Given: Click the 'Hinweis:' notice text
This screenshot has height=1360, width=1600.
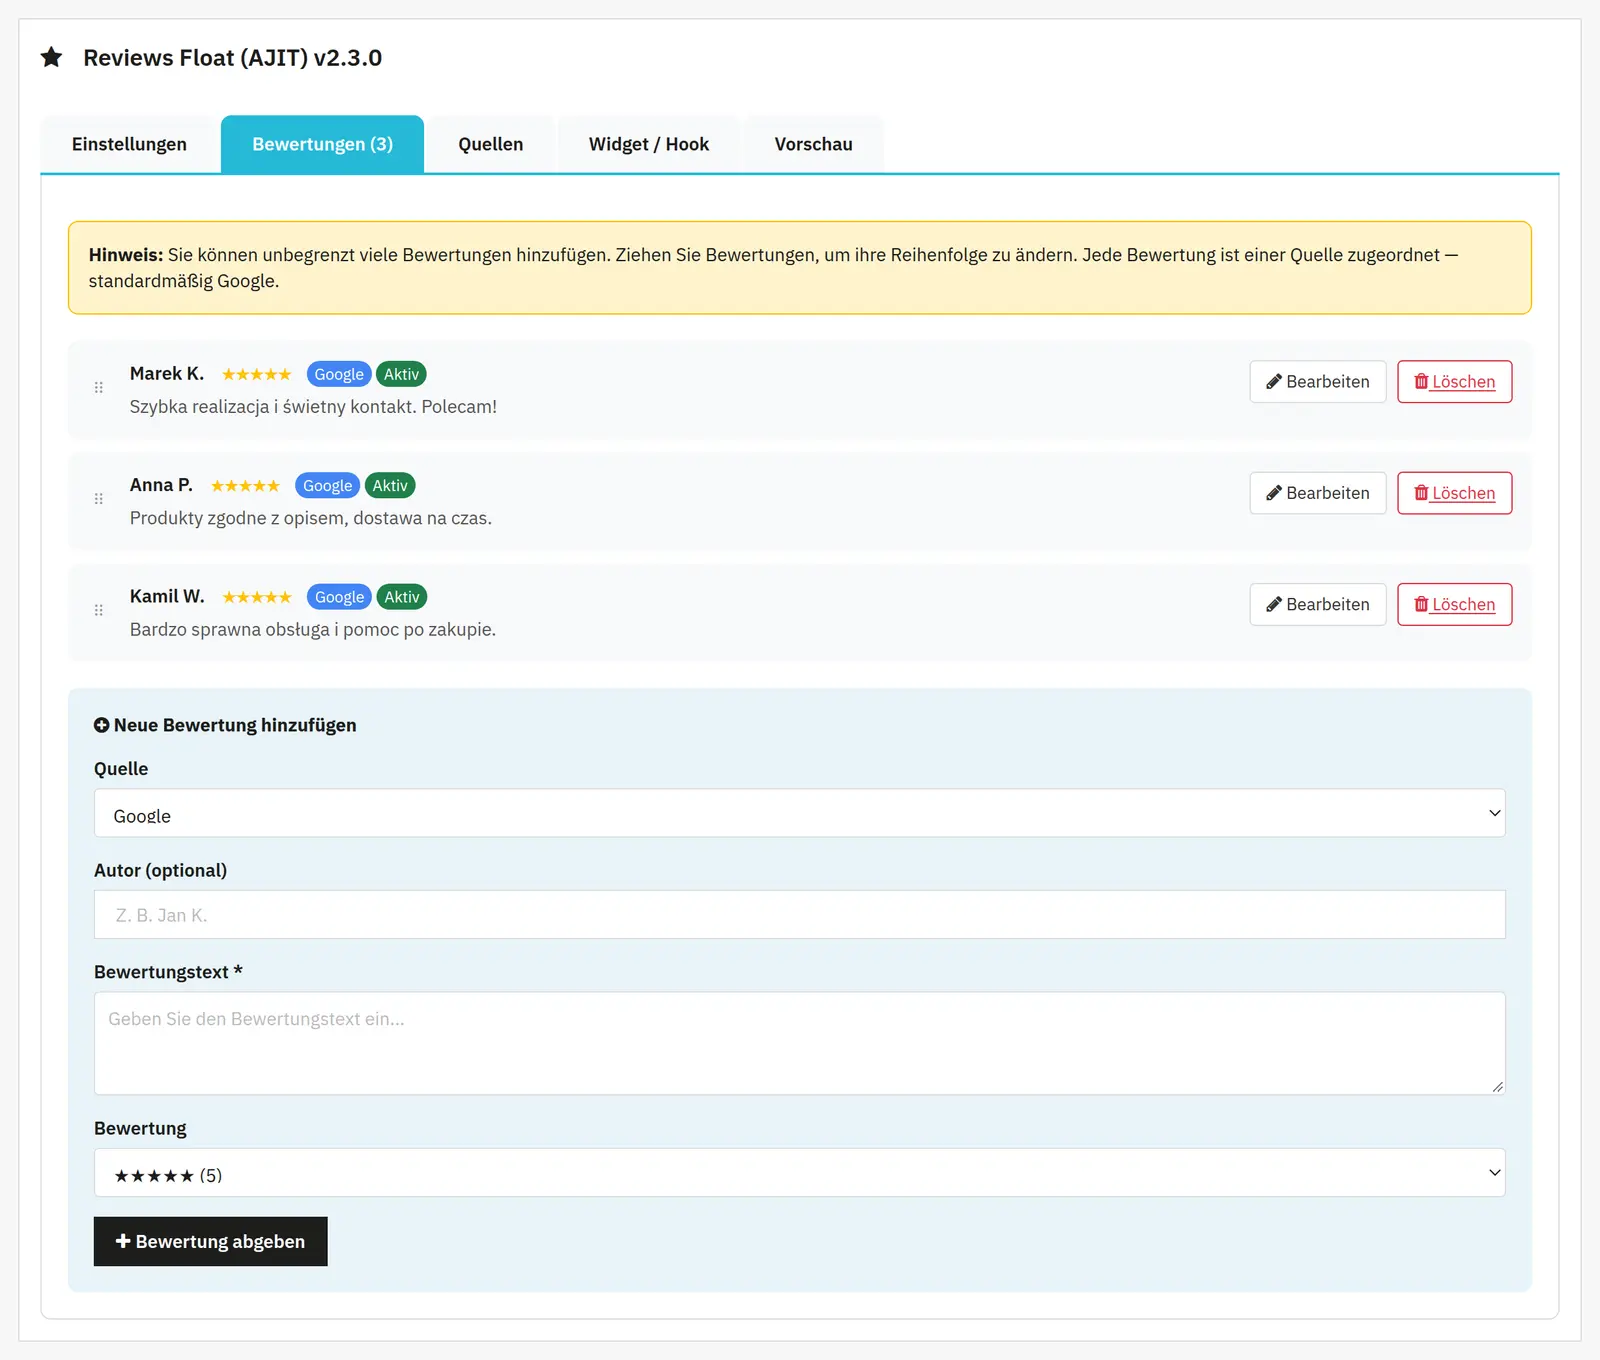Looking at the screenshot, I should pos(126,255).
